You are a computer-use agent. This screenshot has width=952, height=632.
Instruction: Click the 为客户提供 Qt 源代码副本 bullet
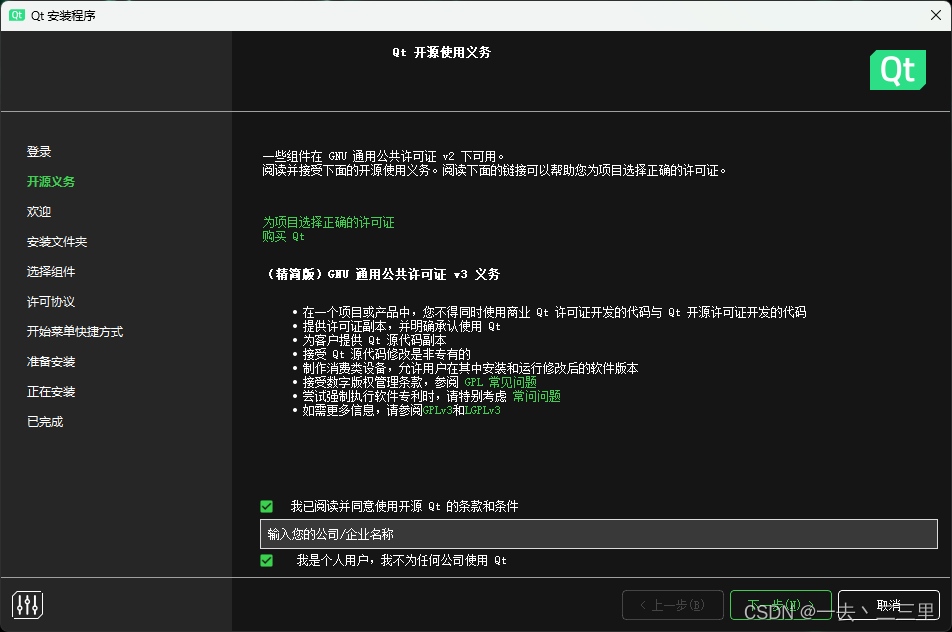pos(374,340)
